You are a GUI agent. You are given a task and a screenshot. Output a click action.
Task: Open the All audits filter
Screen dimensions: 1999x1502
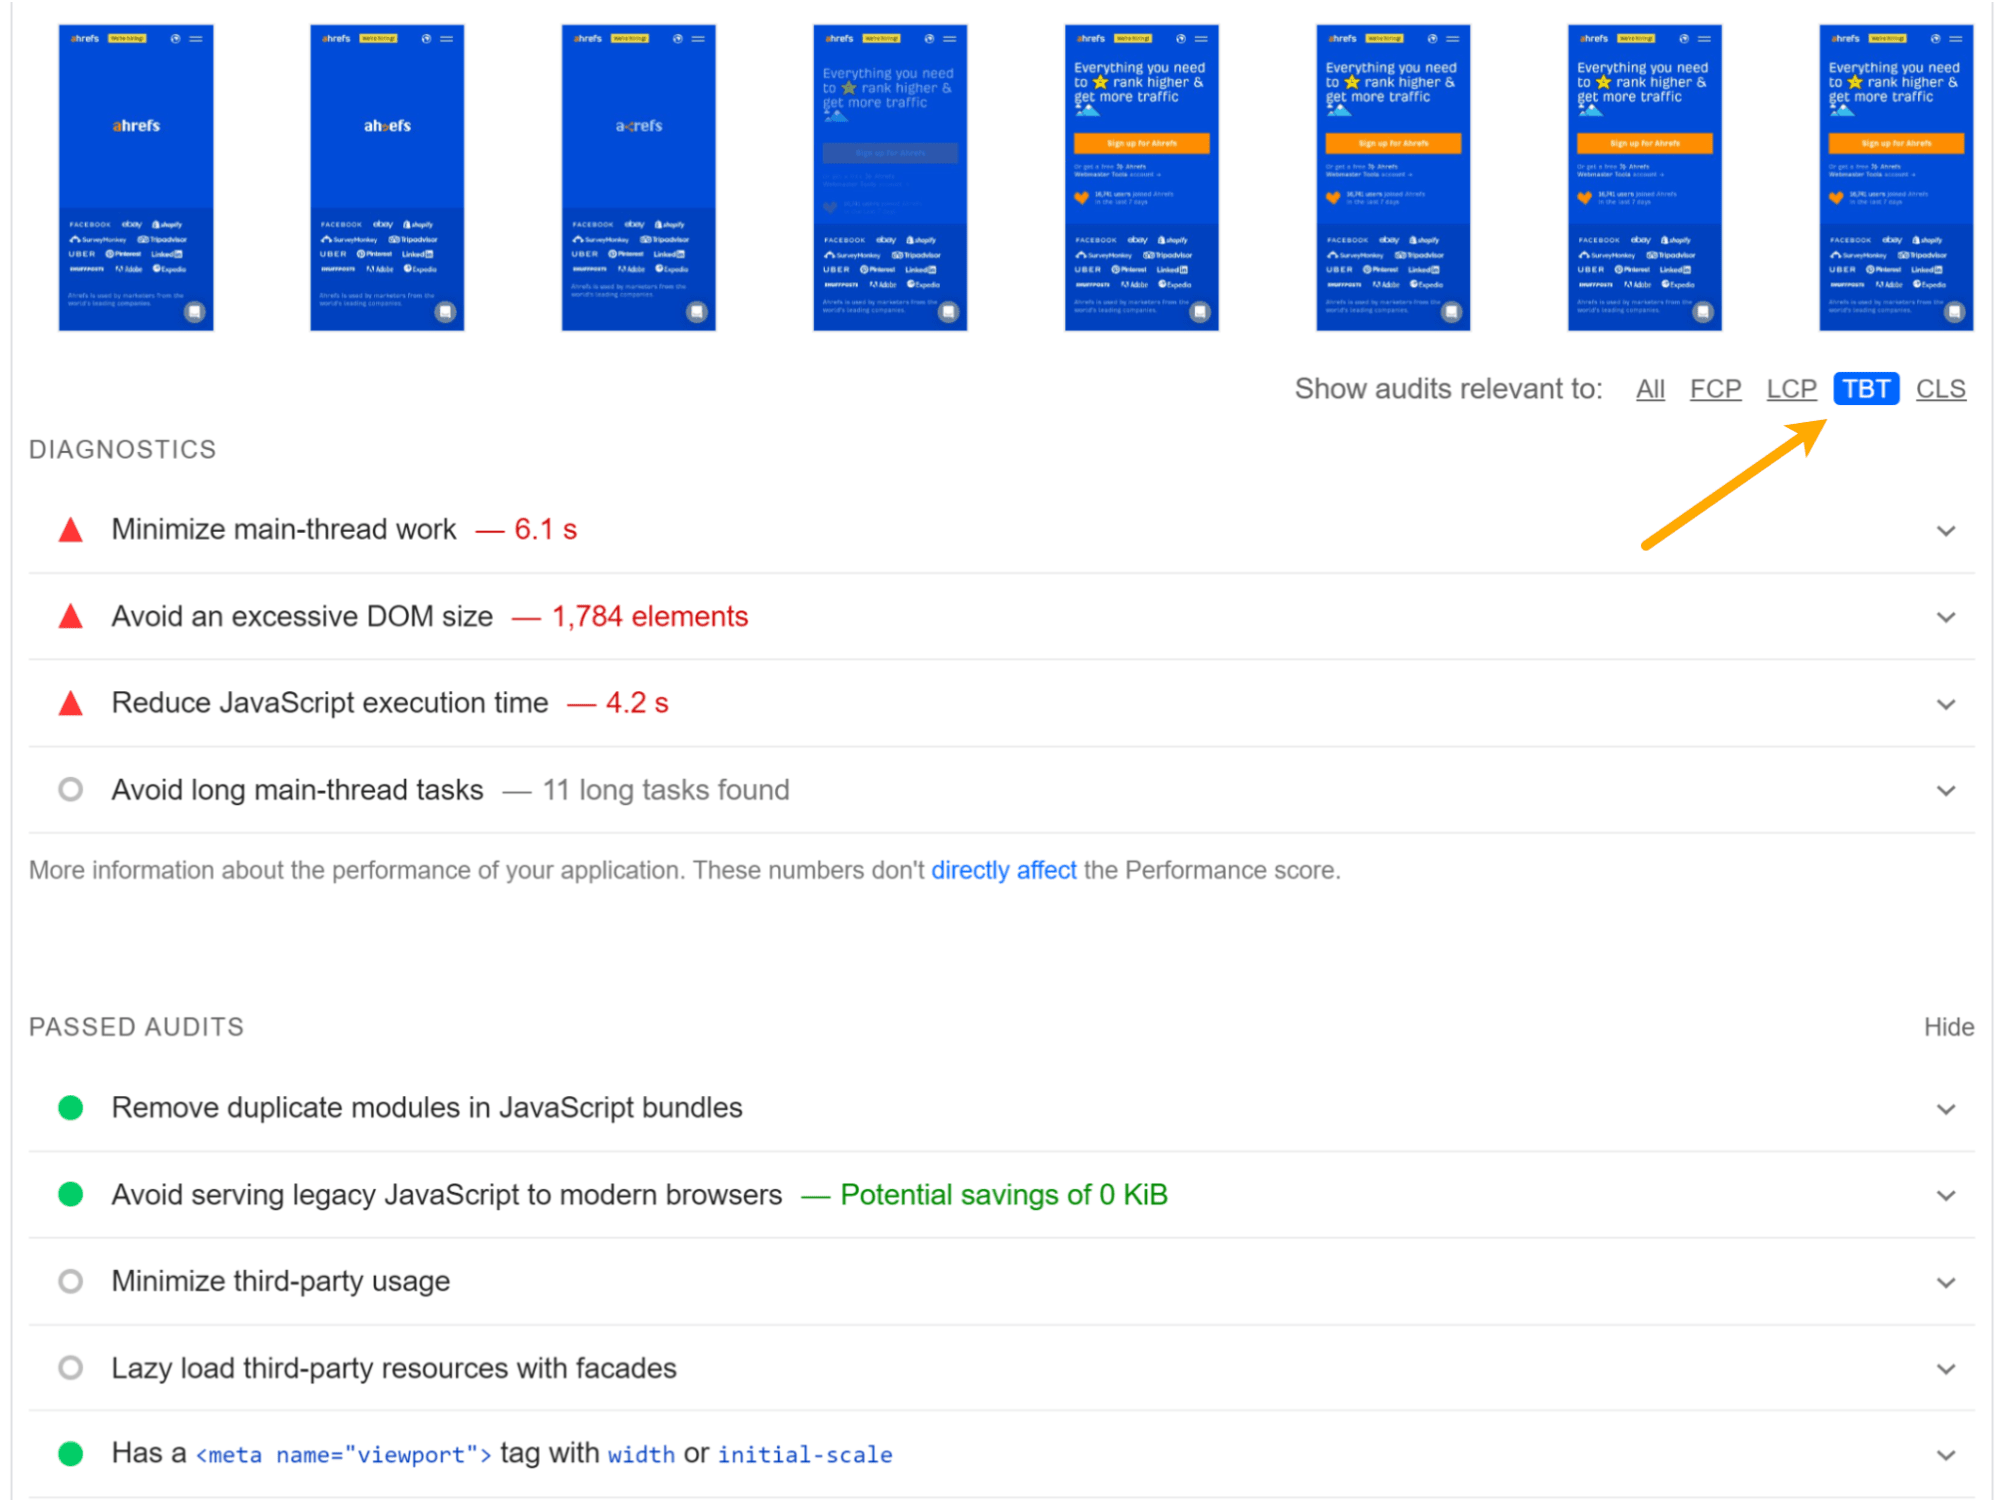[x=1650, y=389]
